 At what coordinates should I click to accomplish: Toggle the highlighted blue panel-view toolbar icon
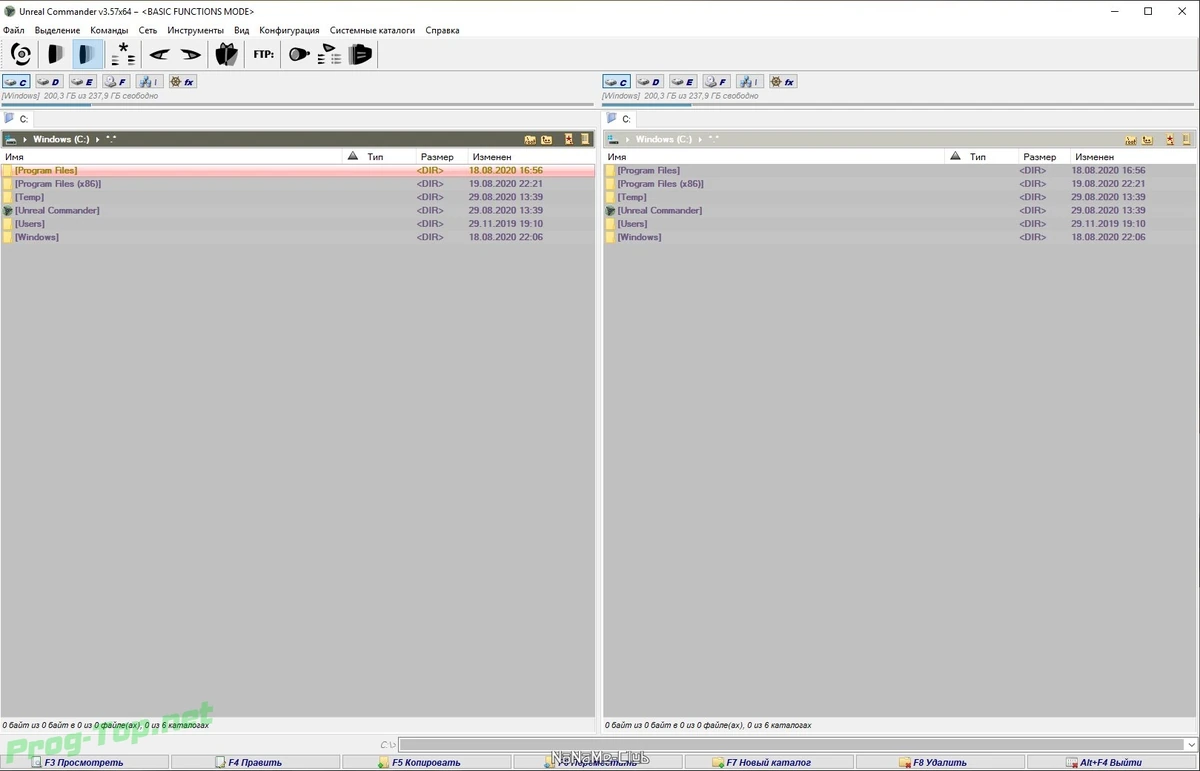pos(88,54)
